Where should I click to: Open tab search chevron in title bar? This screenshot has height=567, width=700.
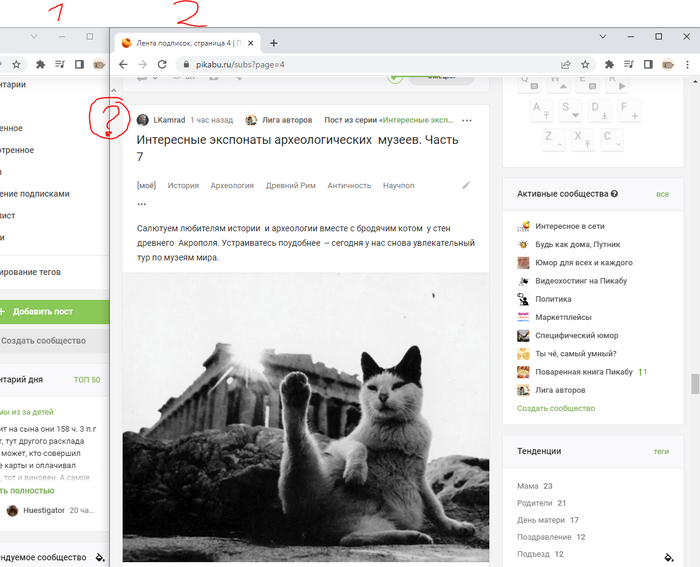pyautogui.click(x=603, y=37)
